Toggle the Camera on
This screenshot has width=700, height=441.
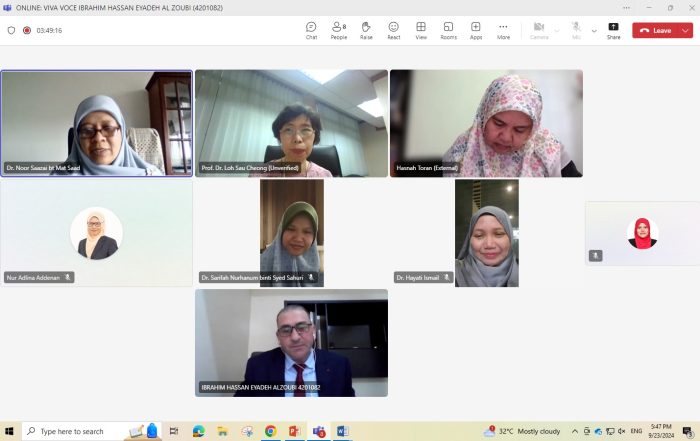click(x=539, y=30)
